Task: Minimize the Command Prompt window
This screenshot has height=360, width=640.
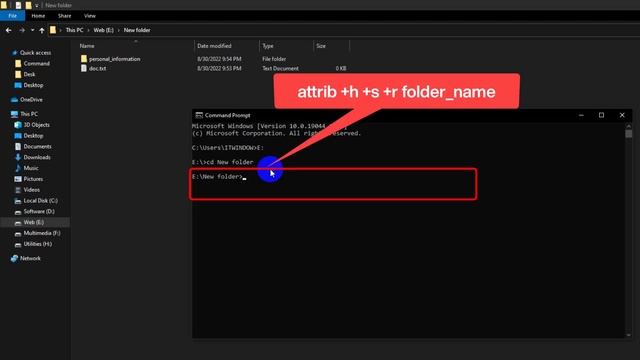Action: pyautogui.click(x=581, y=115)
